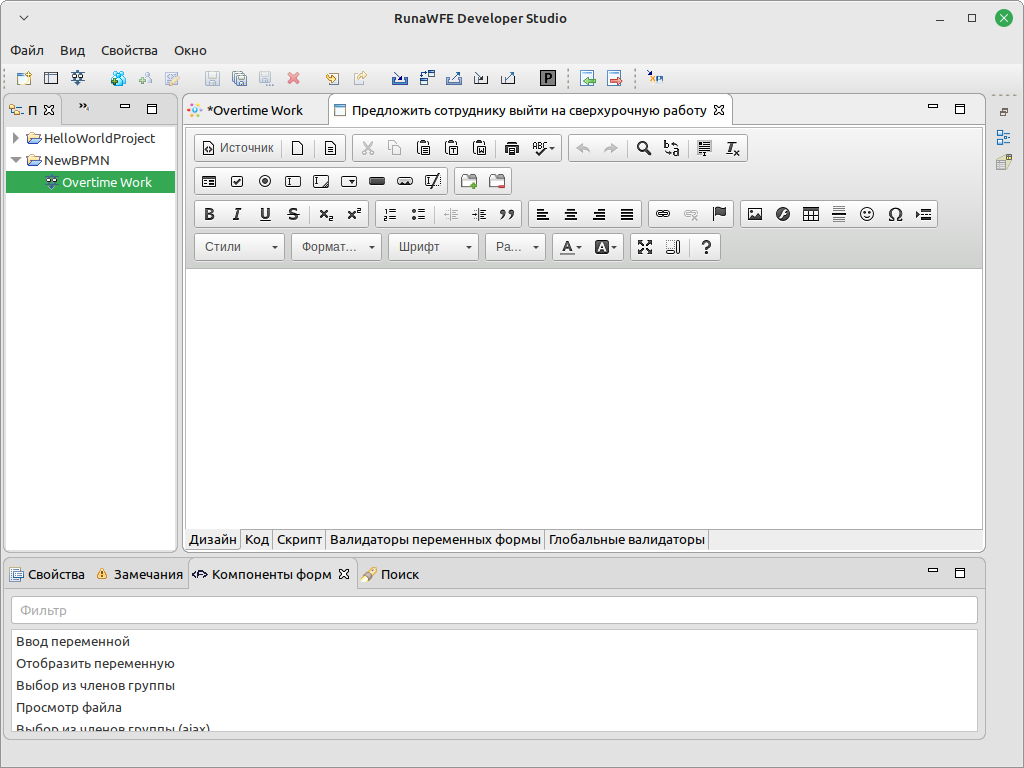Insert a special character (Omega)
This screenshot has height=768, width=1024.
coord(895,214)
